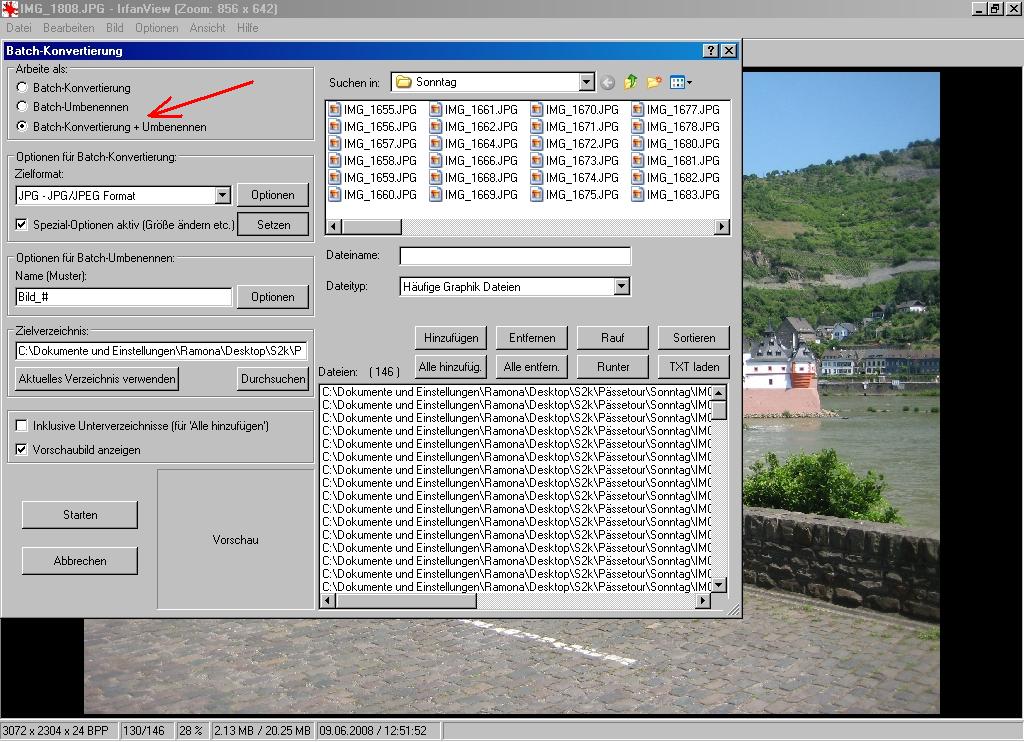Disable Spezial-Optionen aktiv checkbox
The width and height of the screenshot is (1024, 742).
(x=23, y=224)
